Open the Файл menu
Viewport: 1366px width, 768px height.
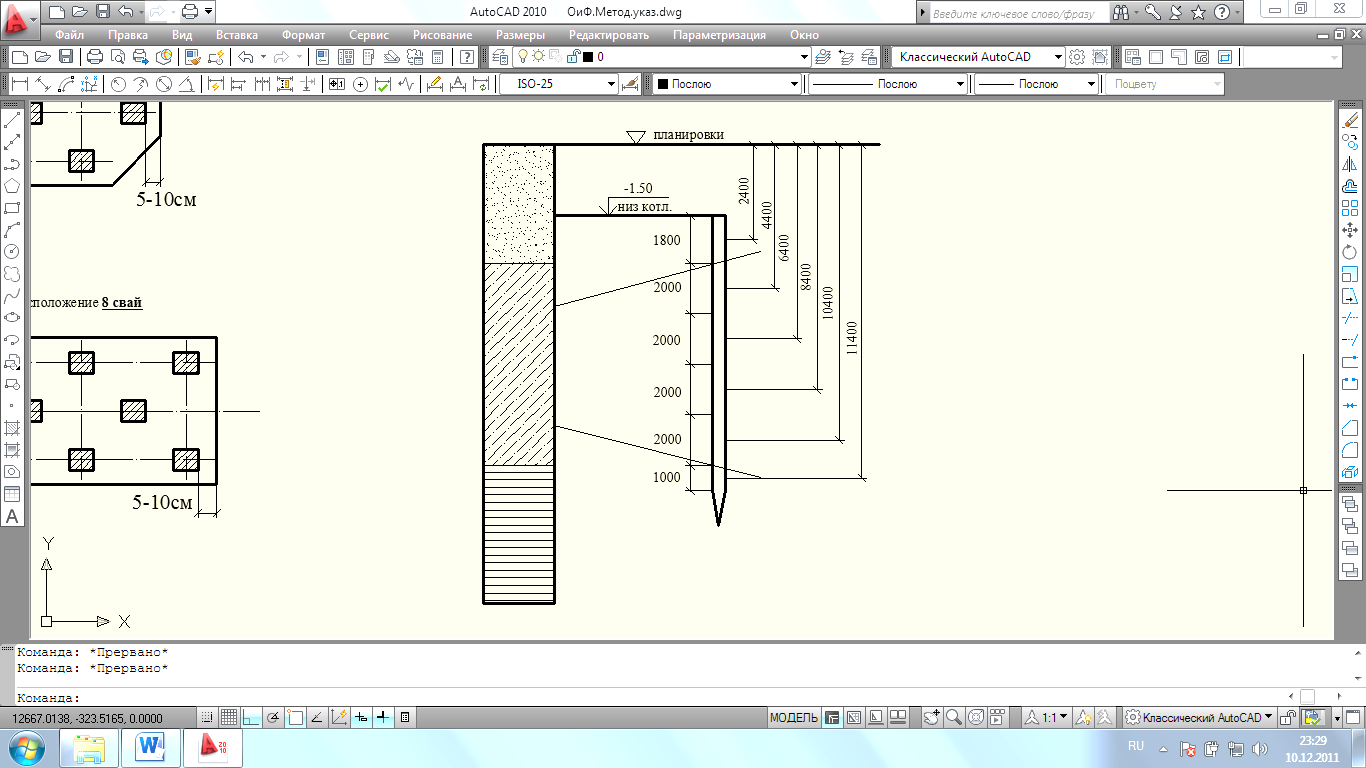(x=69, y=34)
